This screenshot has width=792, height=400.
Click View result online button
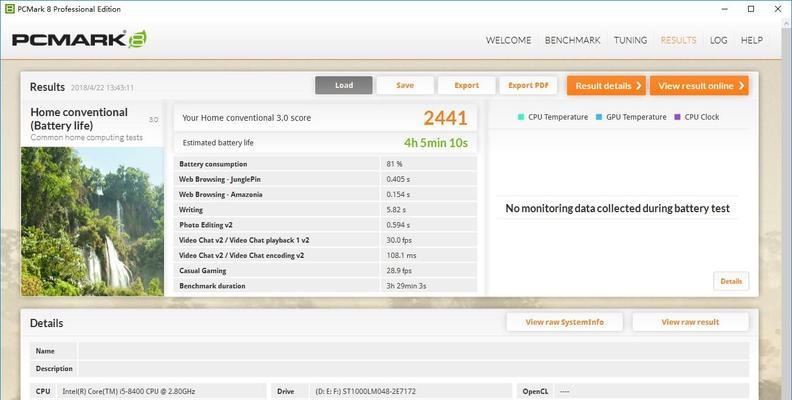tap(700, 86)
